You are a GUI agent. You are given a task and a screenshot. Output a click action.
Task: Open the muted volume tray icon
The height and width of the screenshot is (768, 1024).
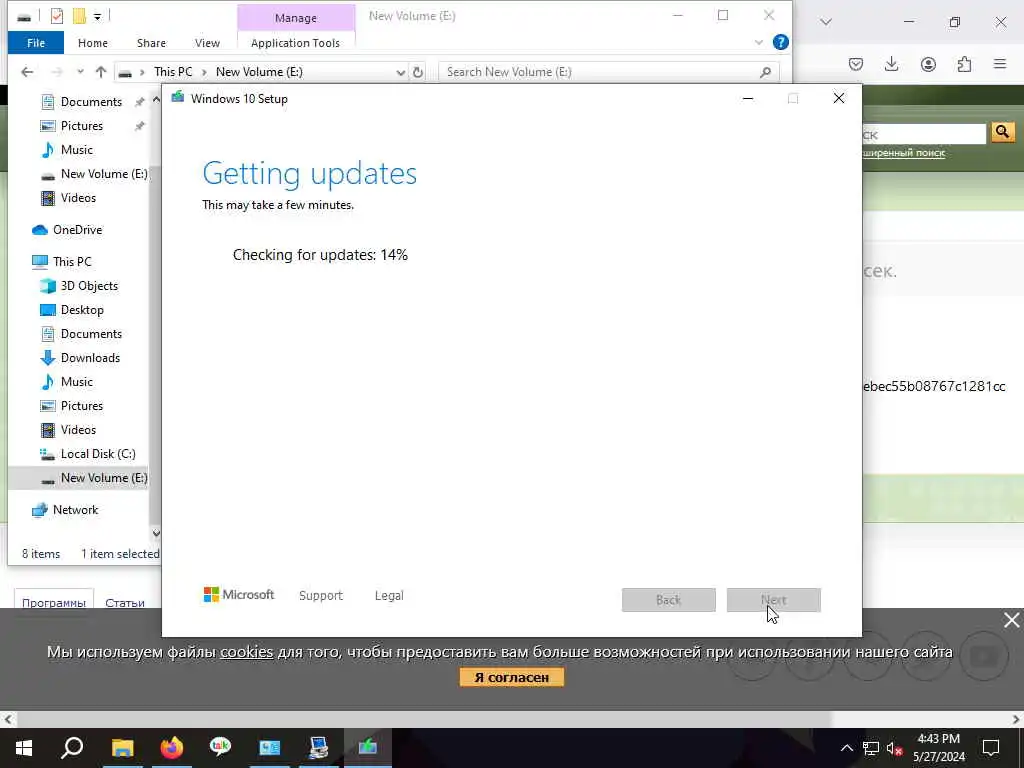pyautogui.click(x=895, y=748)
